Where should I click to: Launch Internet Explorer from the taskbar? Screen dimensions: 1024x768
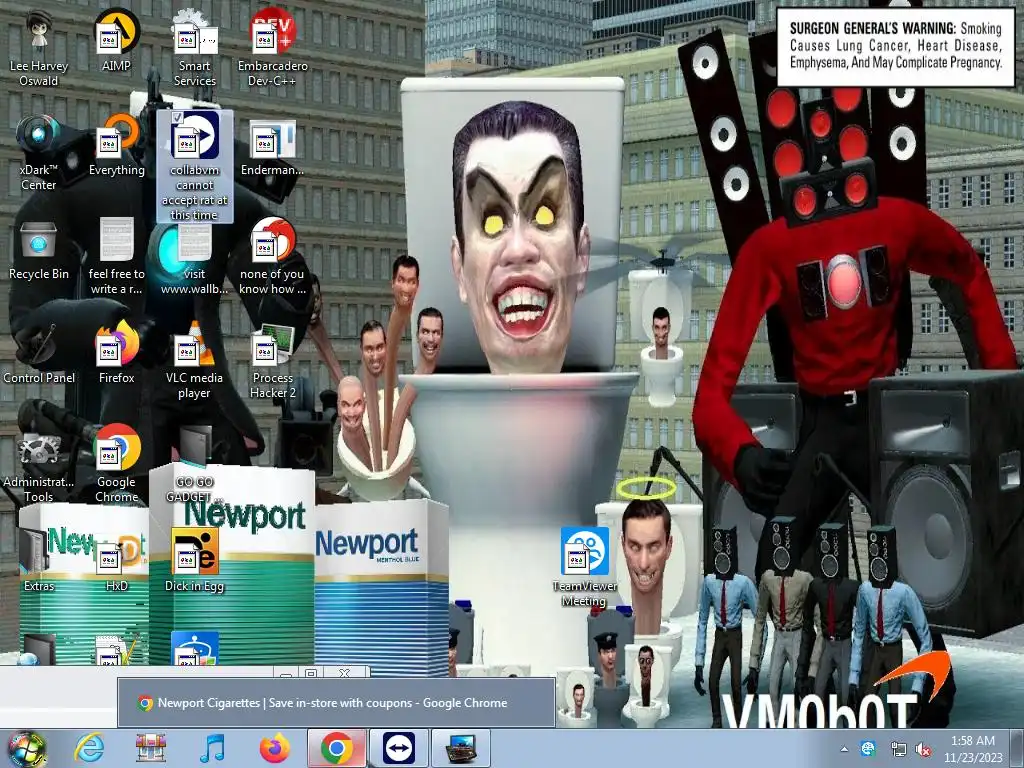click(88, 748)
